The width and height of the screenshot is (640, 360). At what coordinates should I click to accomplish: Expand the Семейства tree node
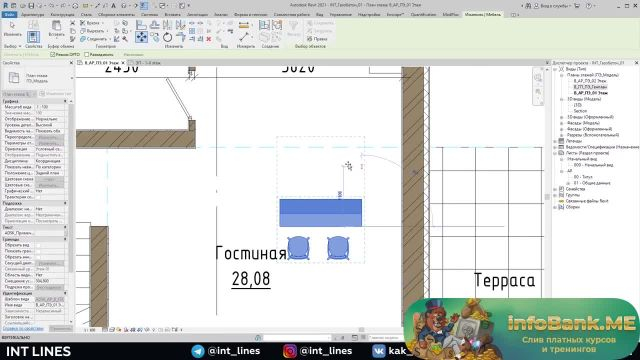click(x=555, y=189)
